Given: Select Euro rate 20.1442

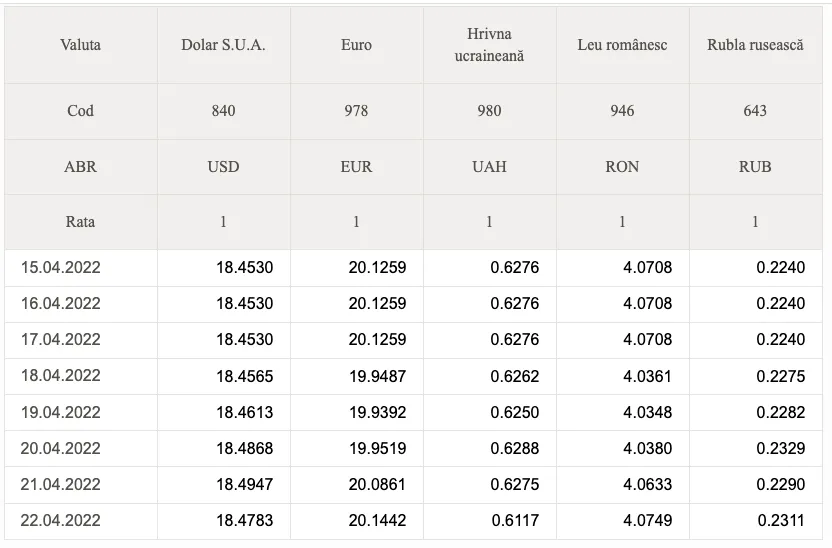Looking at the screenshot, I should (377, 520).
